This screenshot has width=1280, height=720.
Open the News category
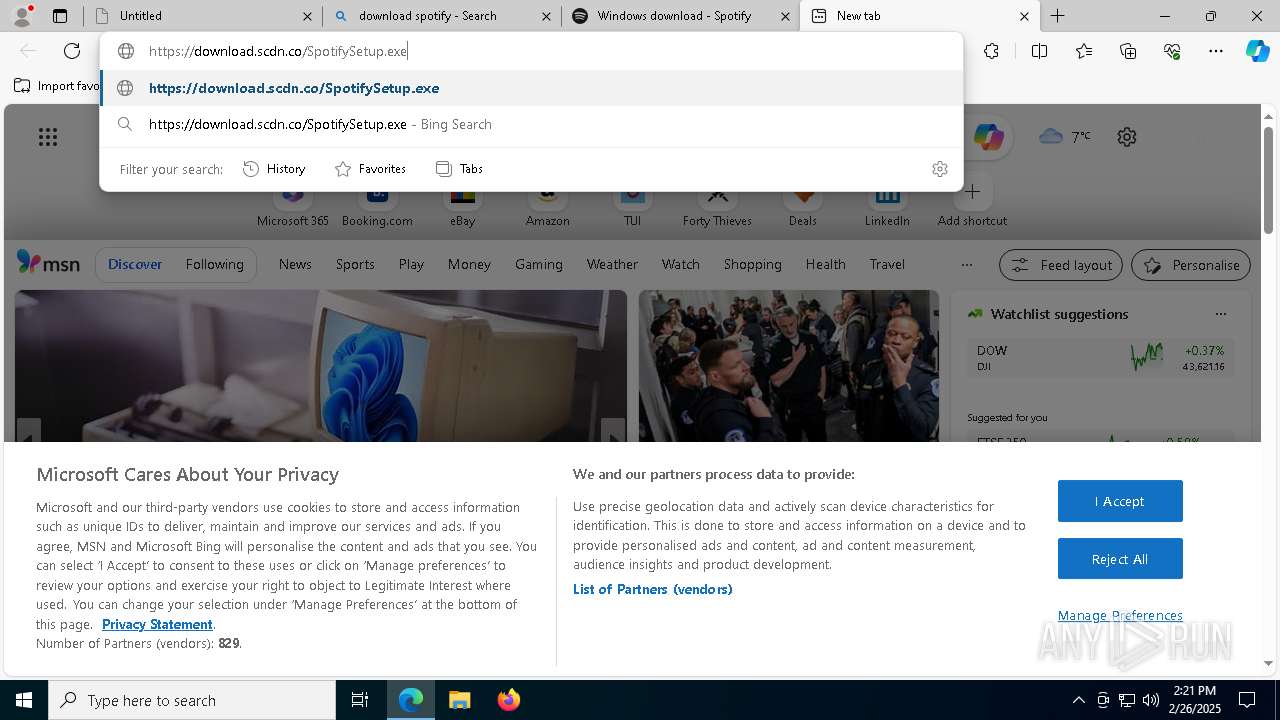(x=295, y=264)
